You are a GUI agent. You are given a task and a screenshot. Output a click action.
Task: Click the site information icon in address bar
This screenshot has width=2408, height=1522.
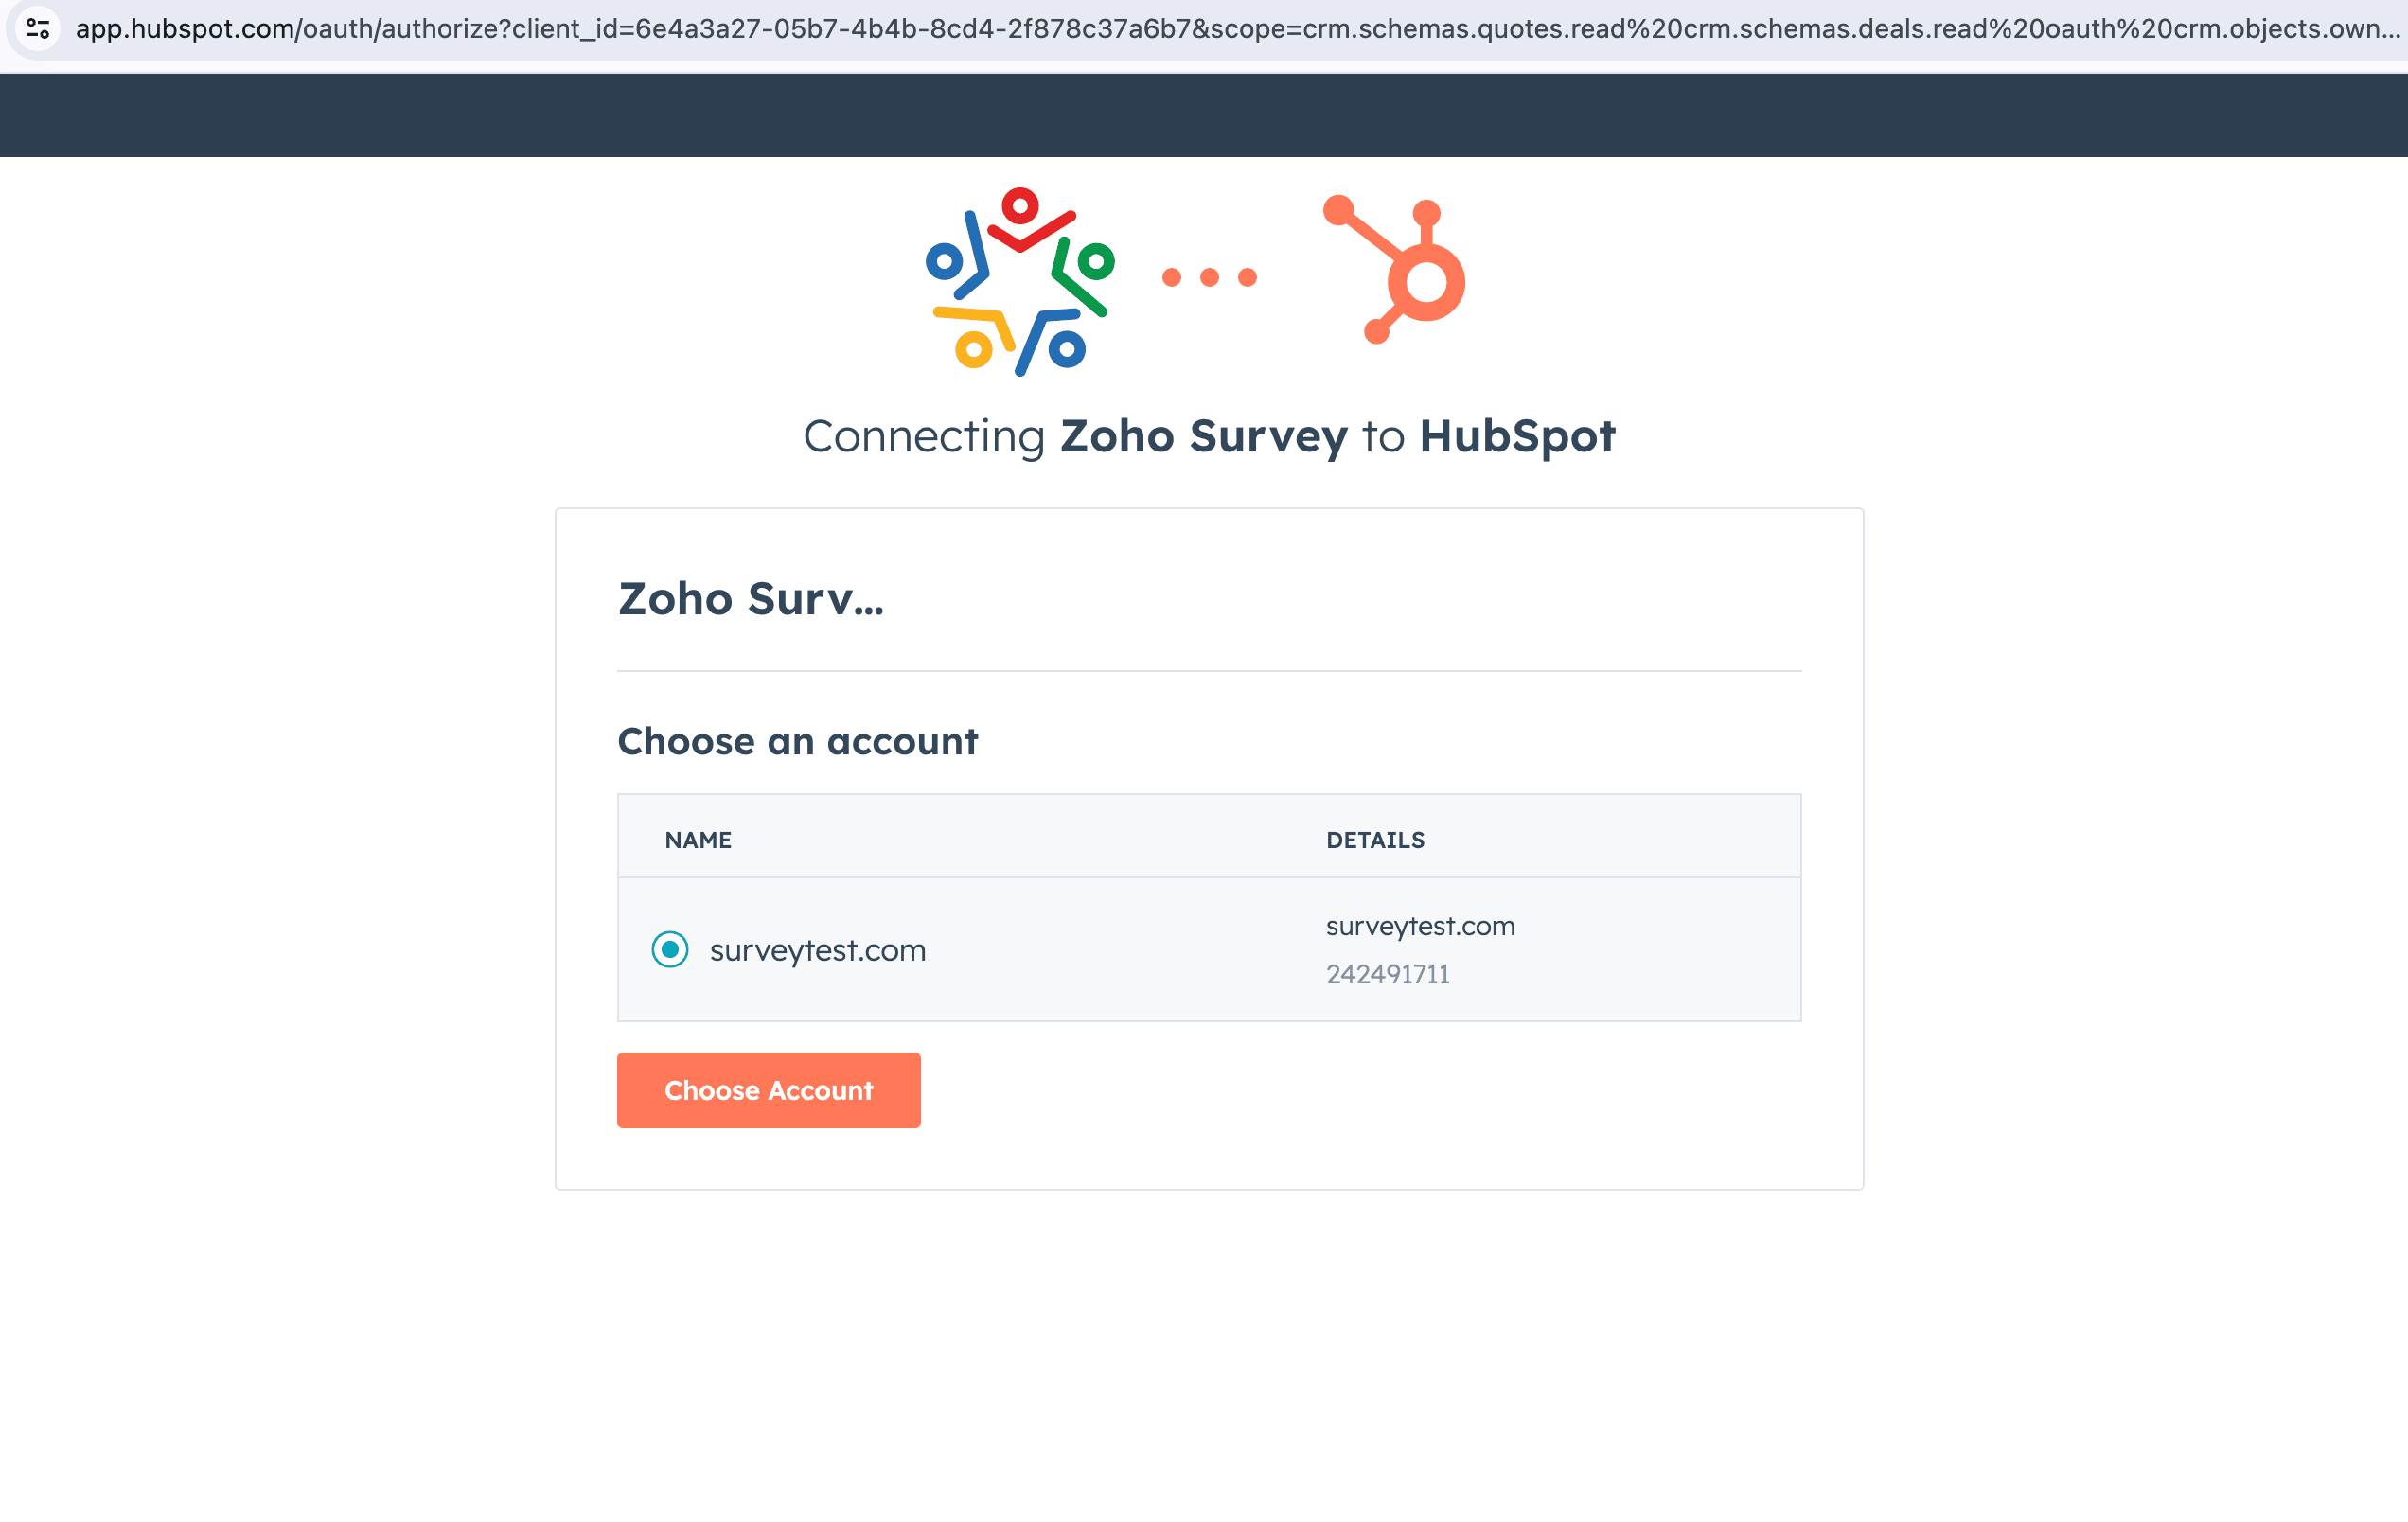pyautogui.click(x=38, y=28)
